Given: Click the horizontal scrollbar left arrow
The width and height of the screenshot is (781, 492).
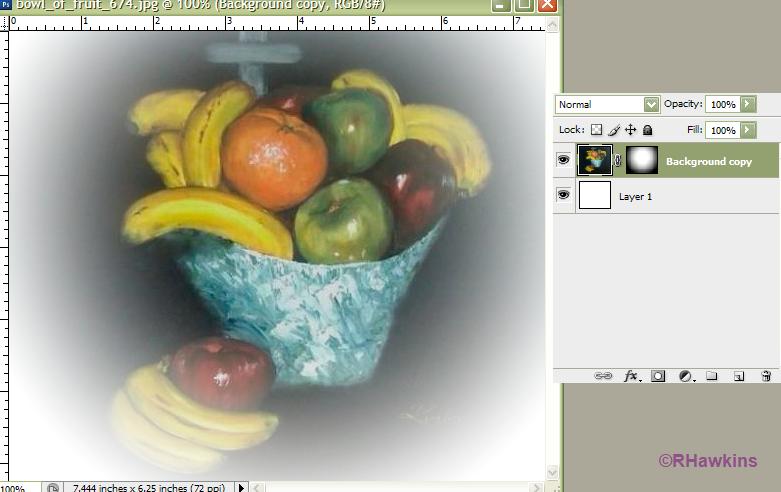Looking at the screenshot, I should (256, 487).
